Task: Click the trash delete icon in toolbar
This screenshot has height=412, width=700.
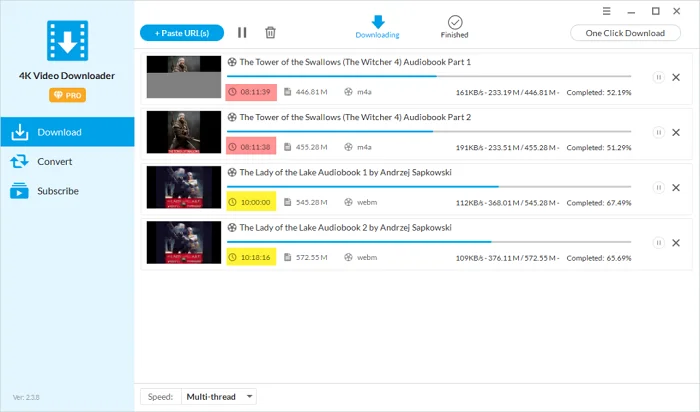Action: coord(270,33)
